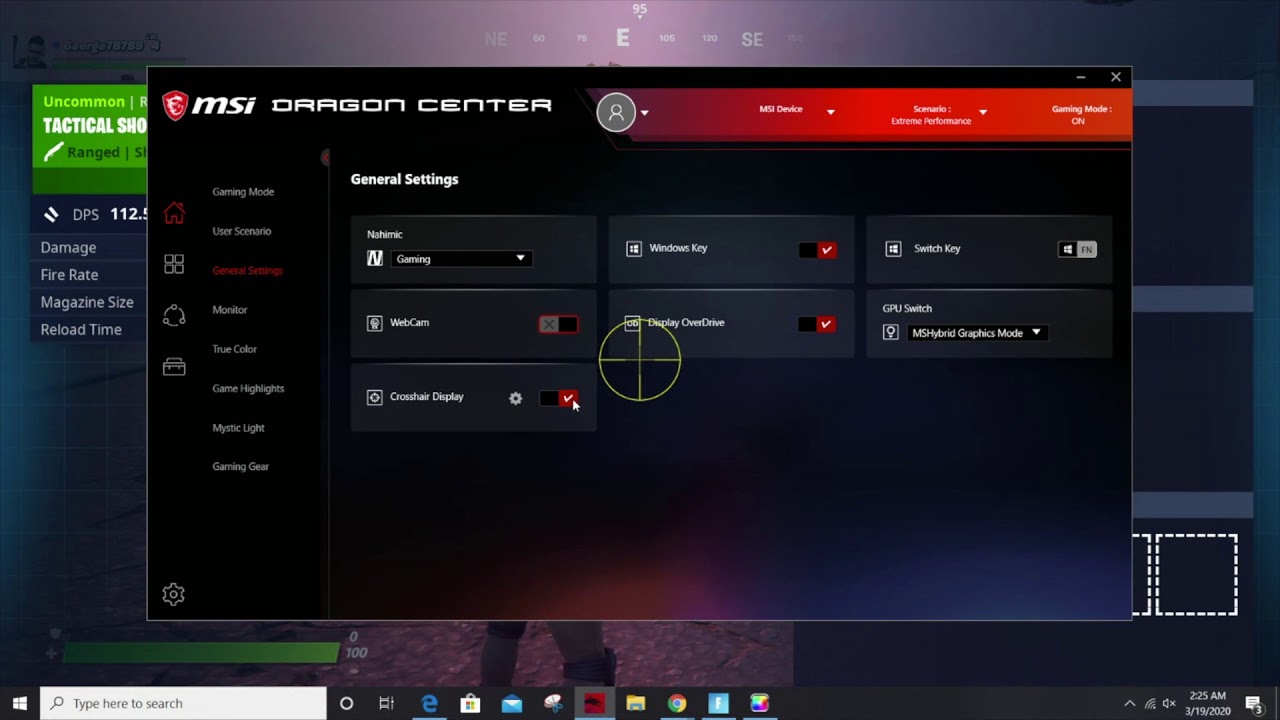
Task: Open the Windows Start menu
Action: click(x=20, y=703)
